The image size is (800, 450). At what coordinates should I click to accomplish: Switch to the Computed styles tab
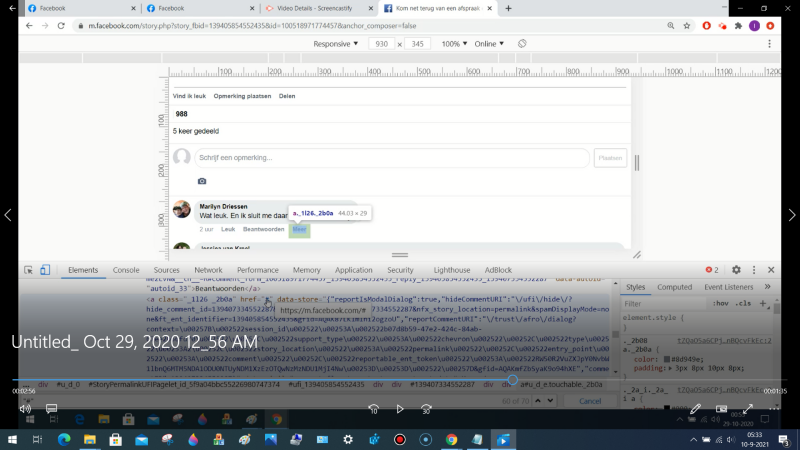674,287
